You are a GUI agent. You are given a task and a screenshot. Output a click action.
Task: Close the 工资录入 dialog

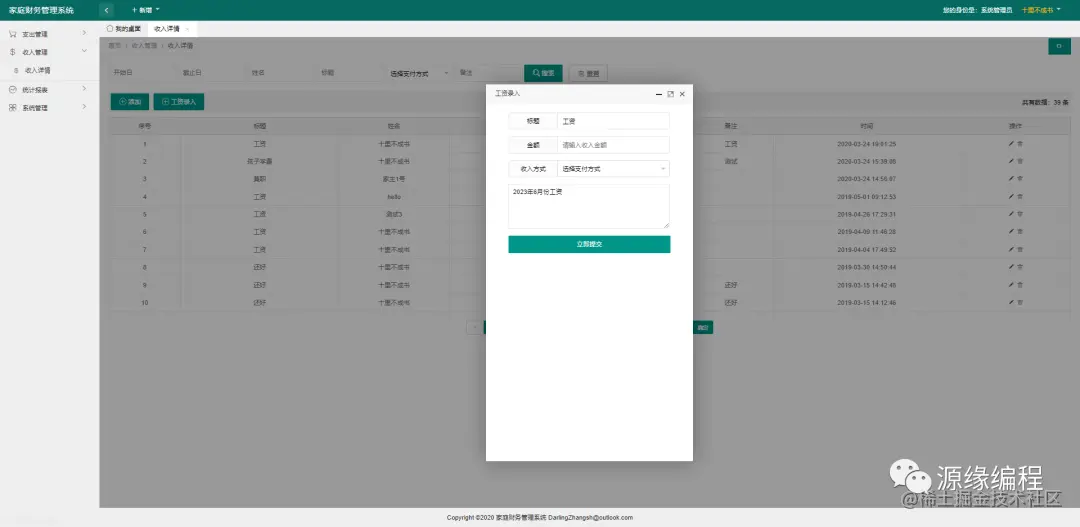682,94
